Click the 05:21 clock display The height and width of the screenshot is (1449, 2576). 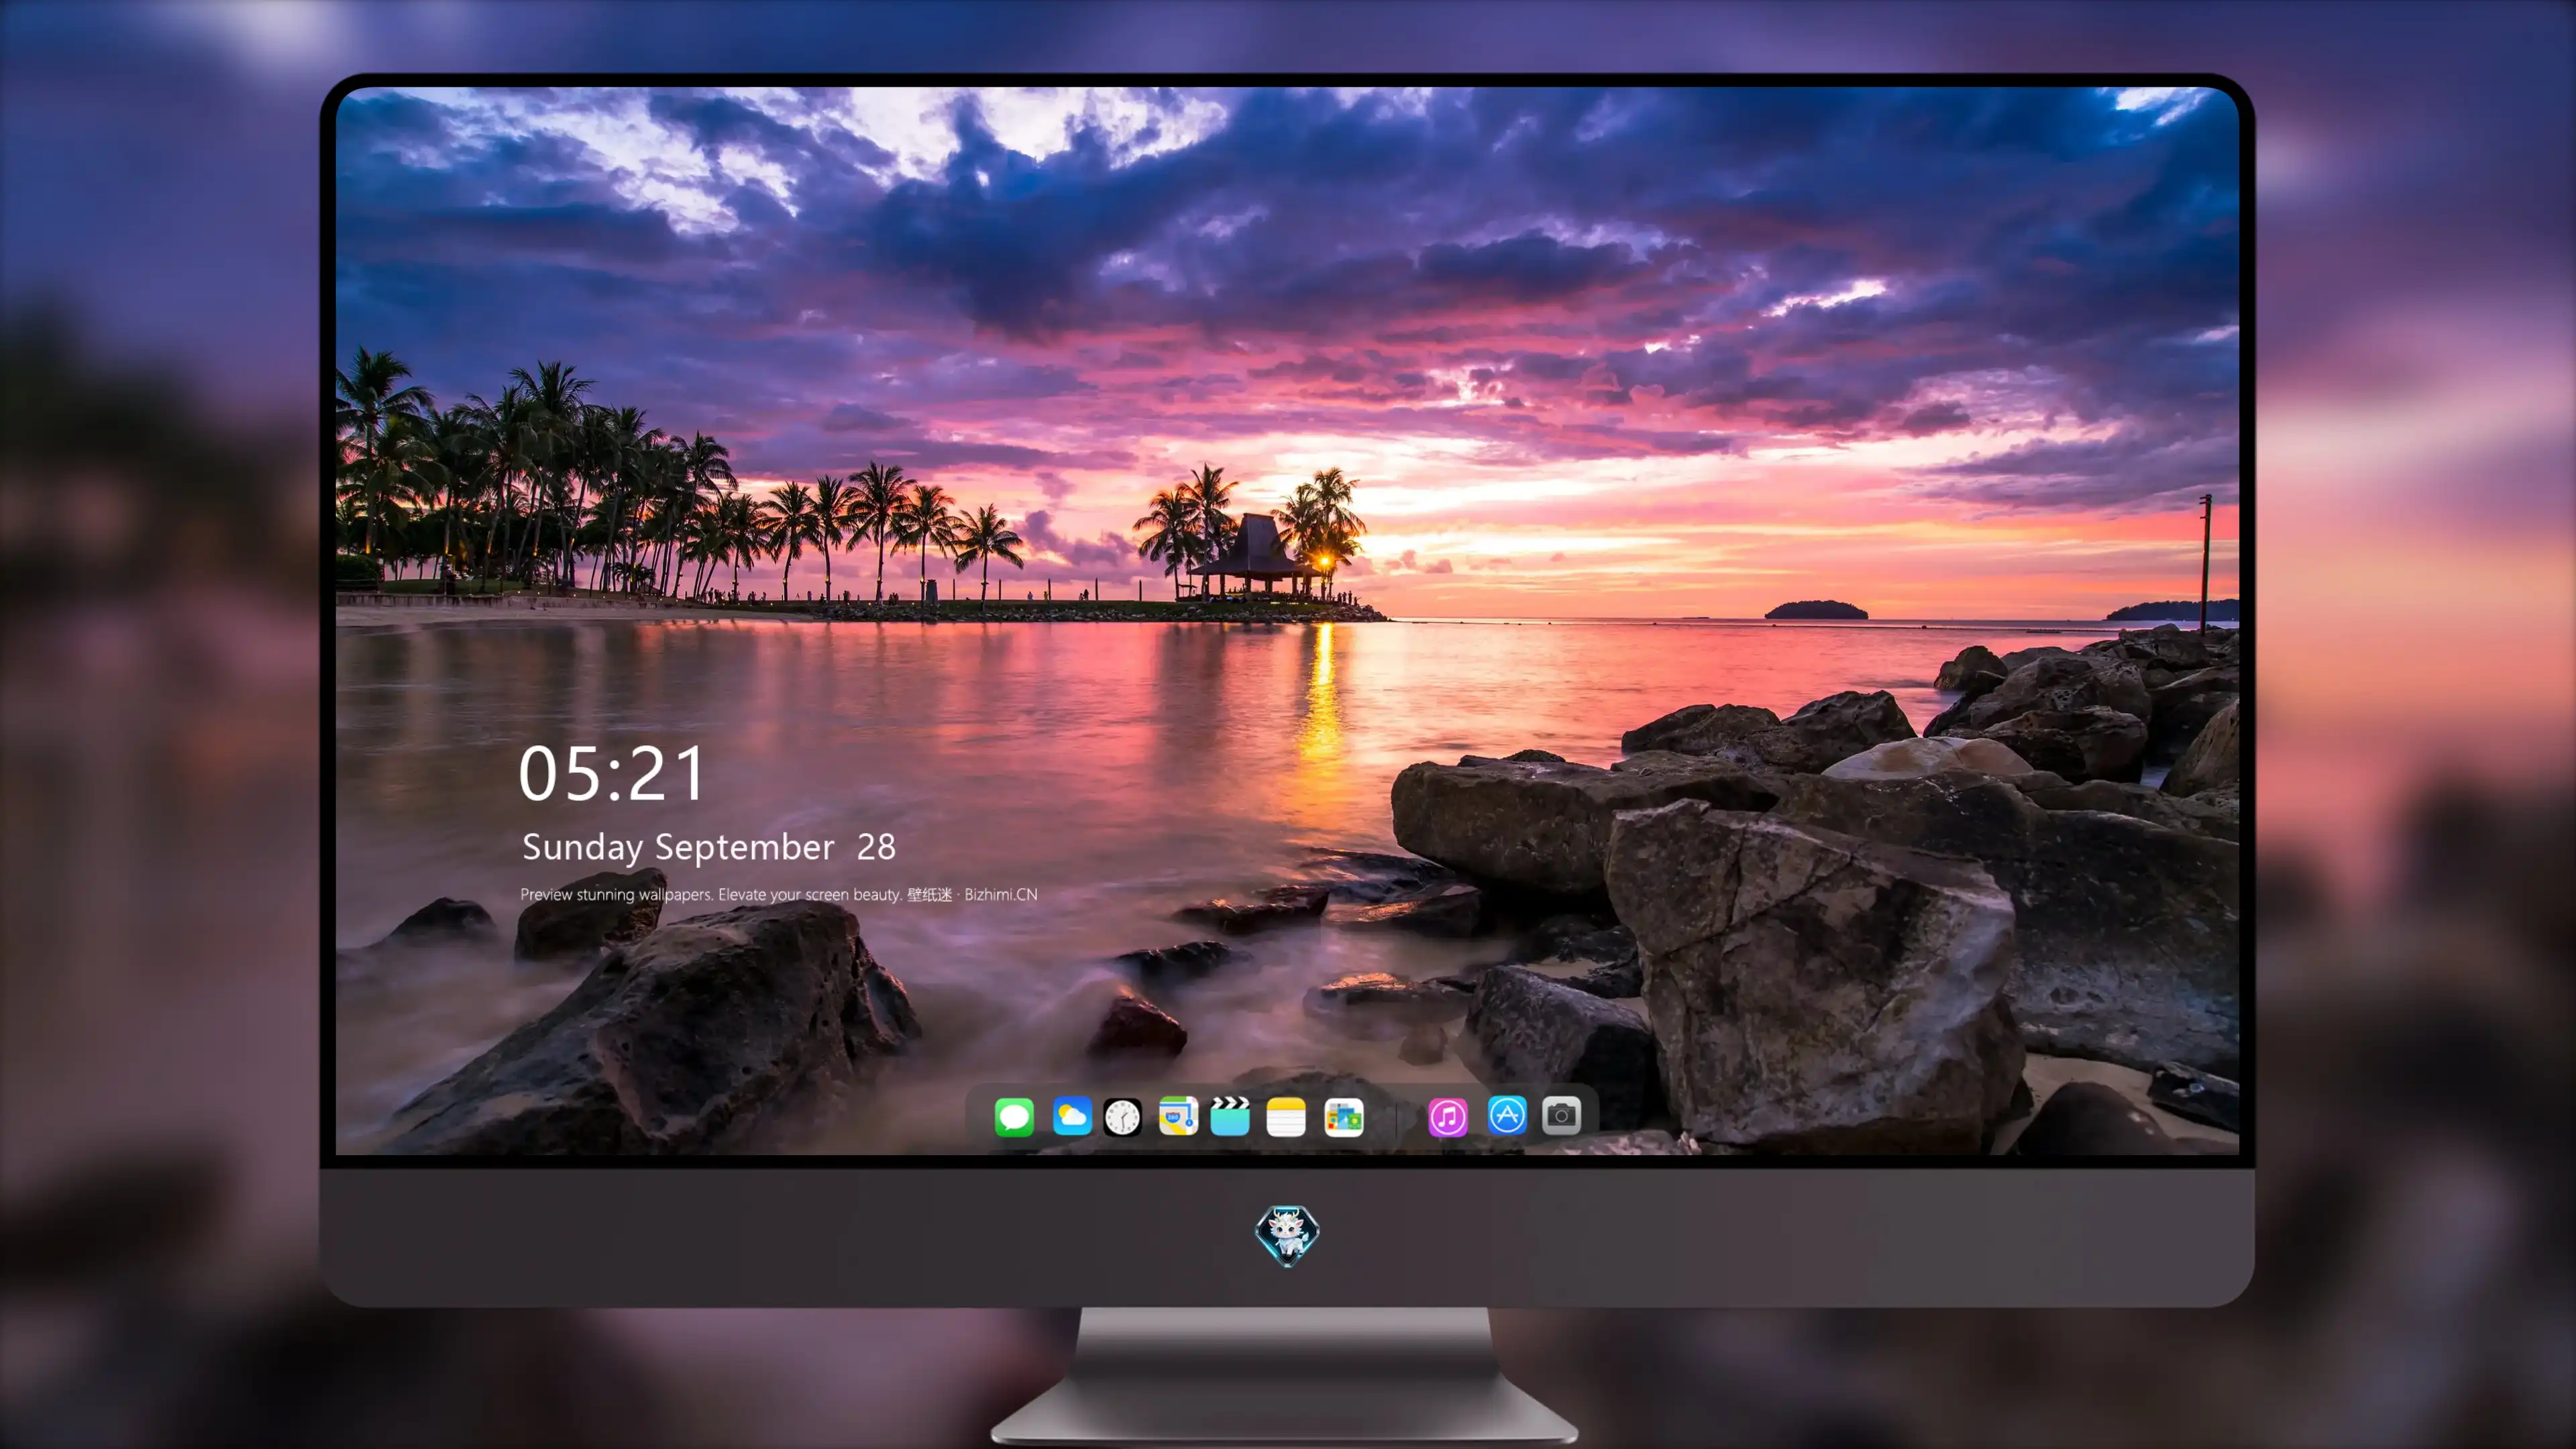click(611, 774)
